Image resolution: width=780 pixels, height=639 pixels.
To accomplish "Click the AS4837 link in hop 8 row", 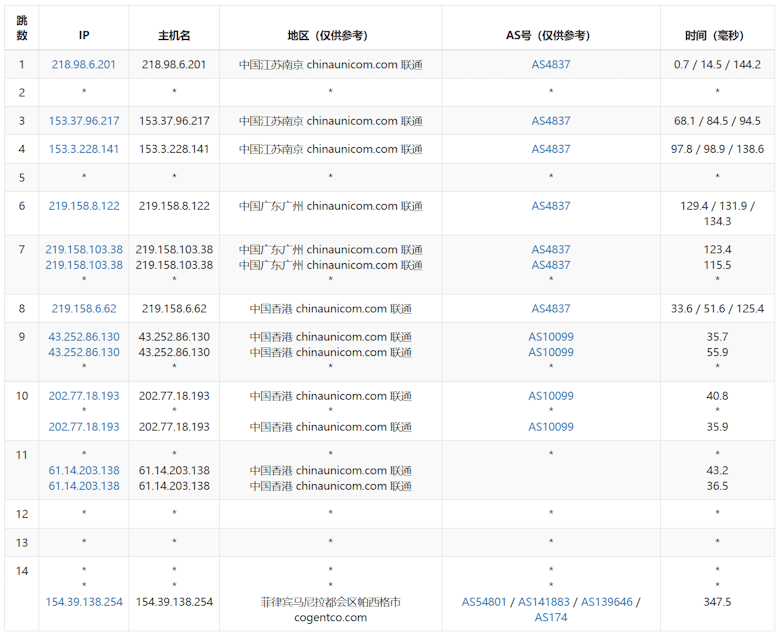I will (x=550, y=309).
